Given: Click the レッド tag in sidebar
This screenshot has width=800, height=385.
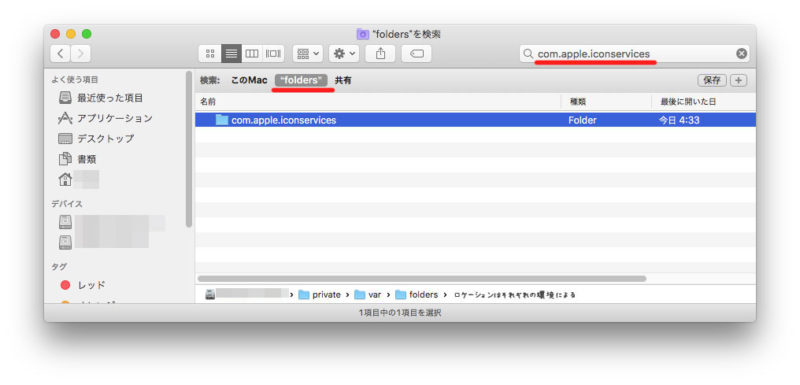Looking at the screenshot, I should [x=83, y=285].
